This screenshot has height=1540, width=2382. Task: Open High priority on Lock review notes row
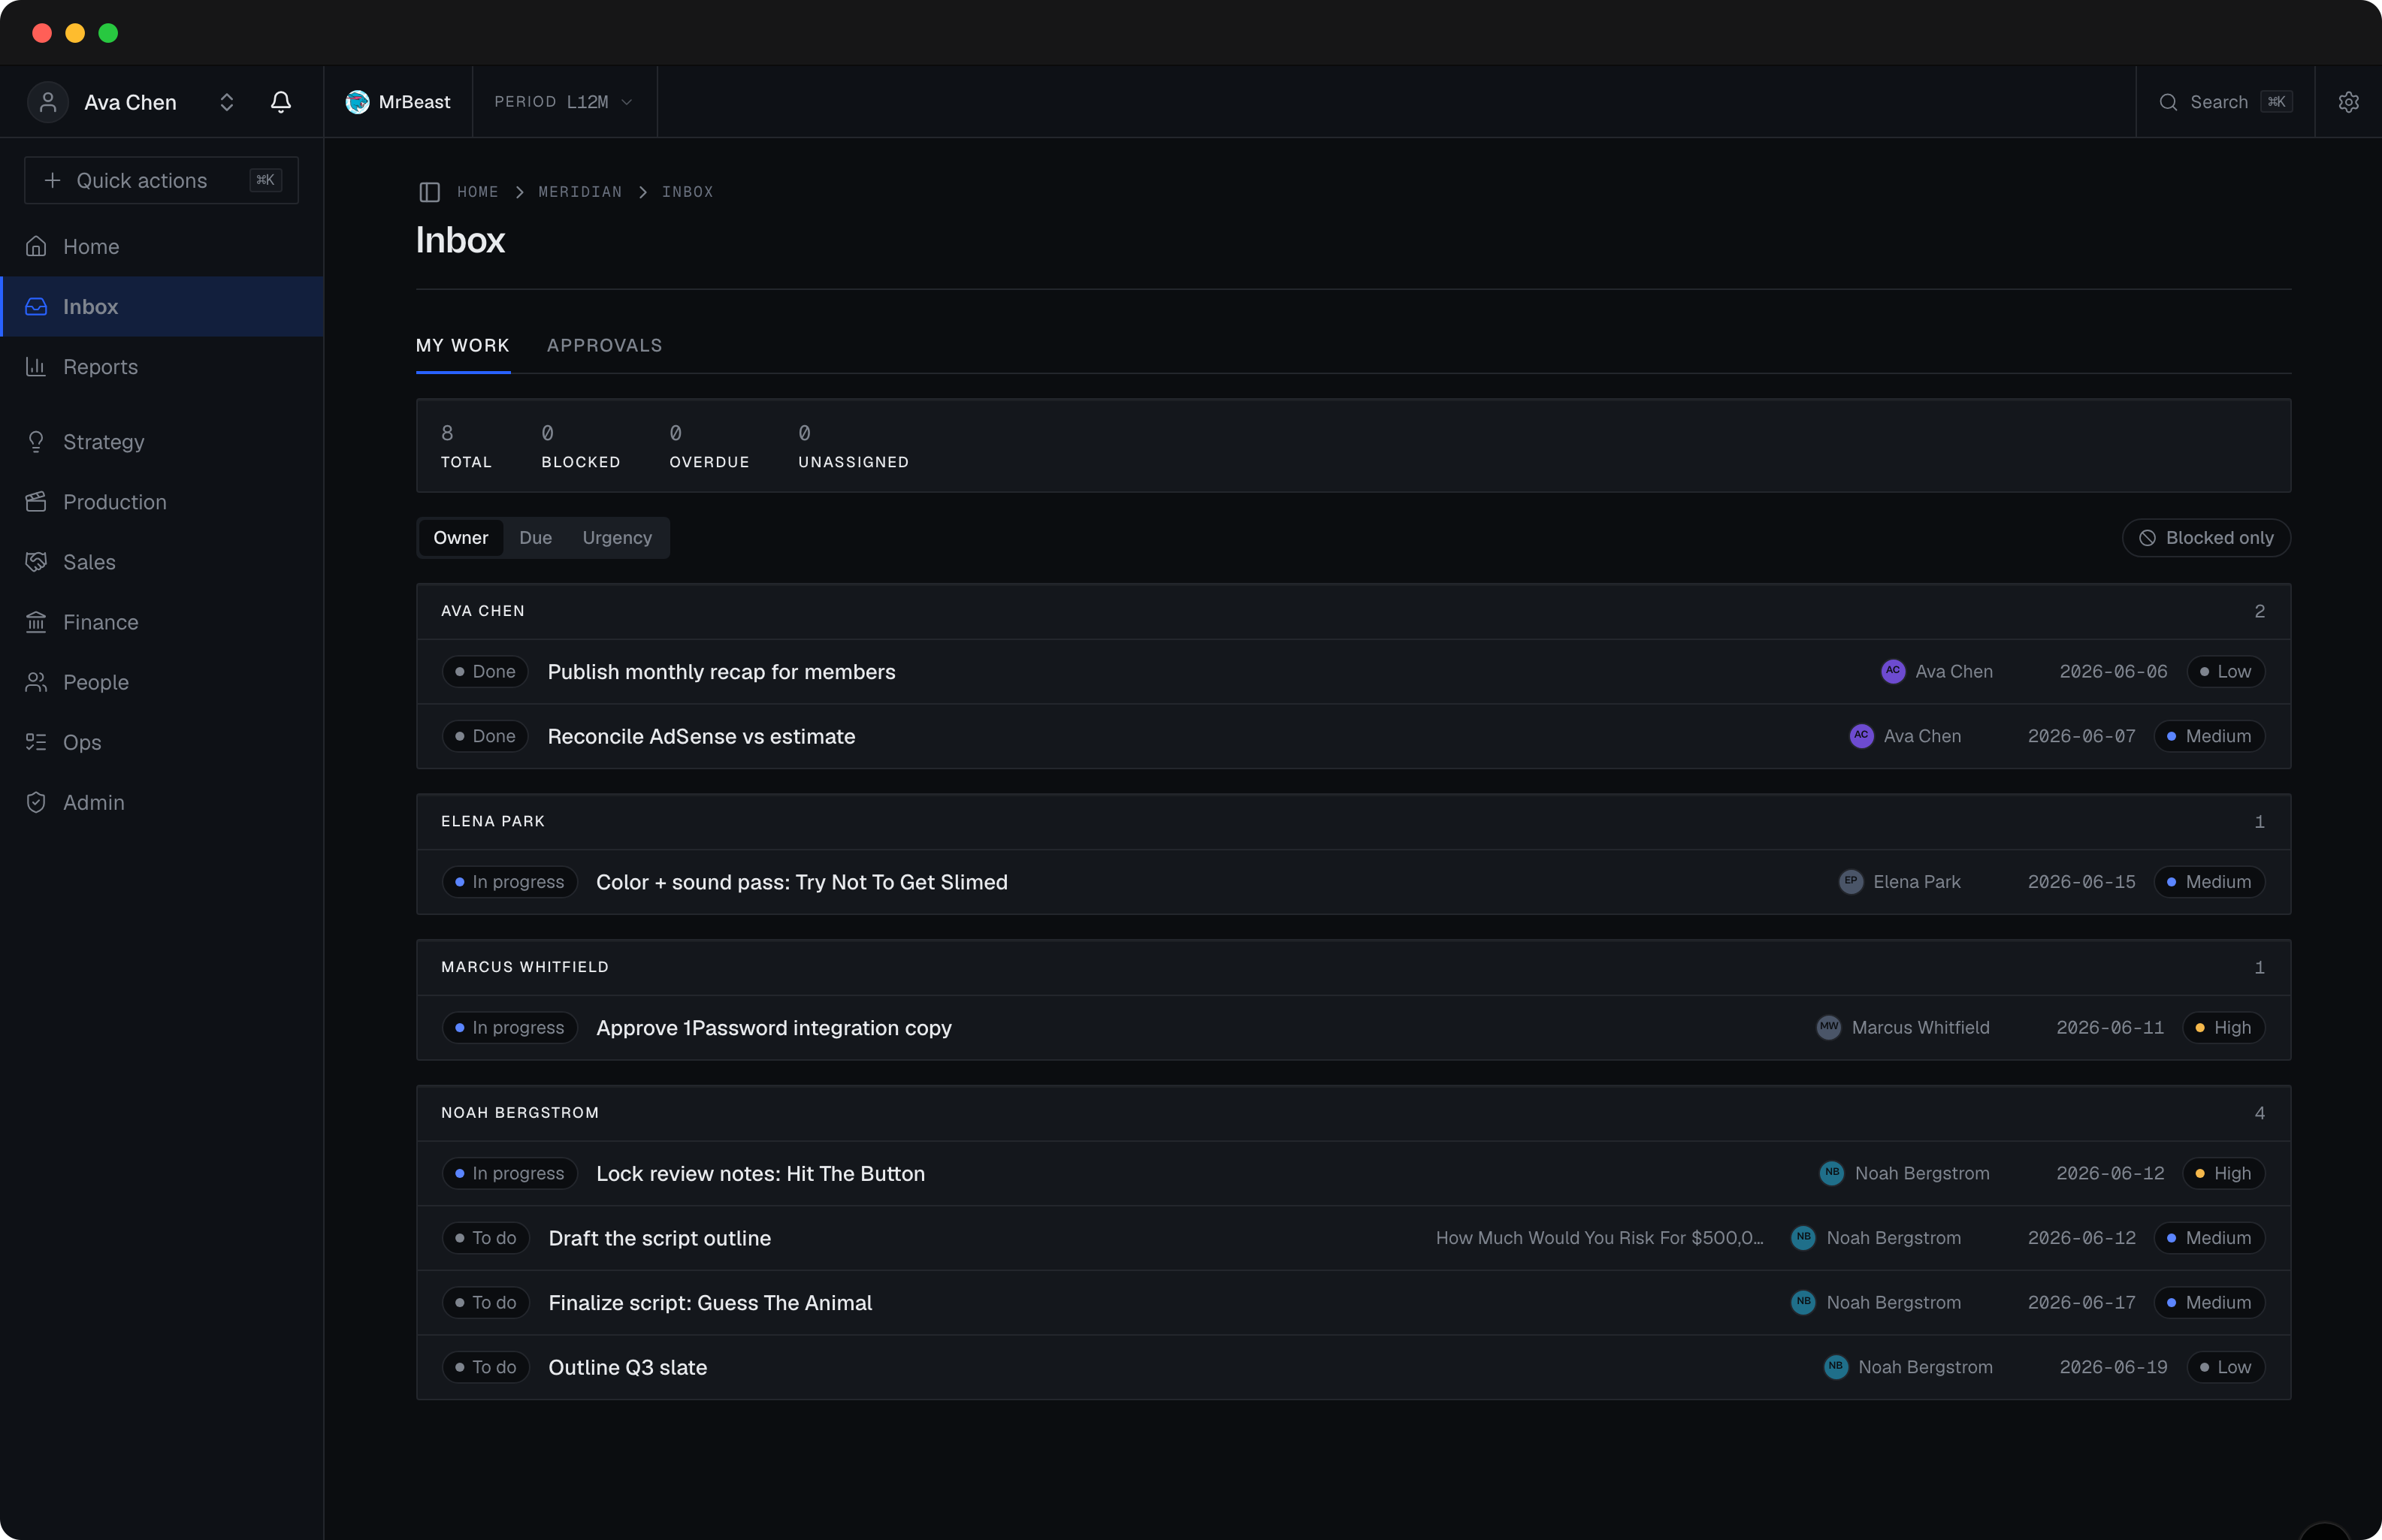2223,1173
